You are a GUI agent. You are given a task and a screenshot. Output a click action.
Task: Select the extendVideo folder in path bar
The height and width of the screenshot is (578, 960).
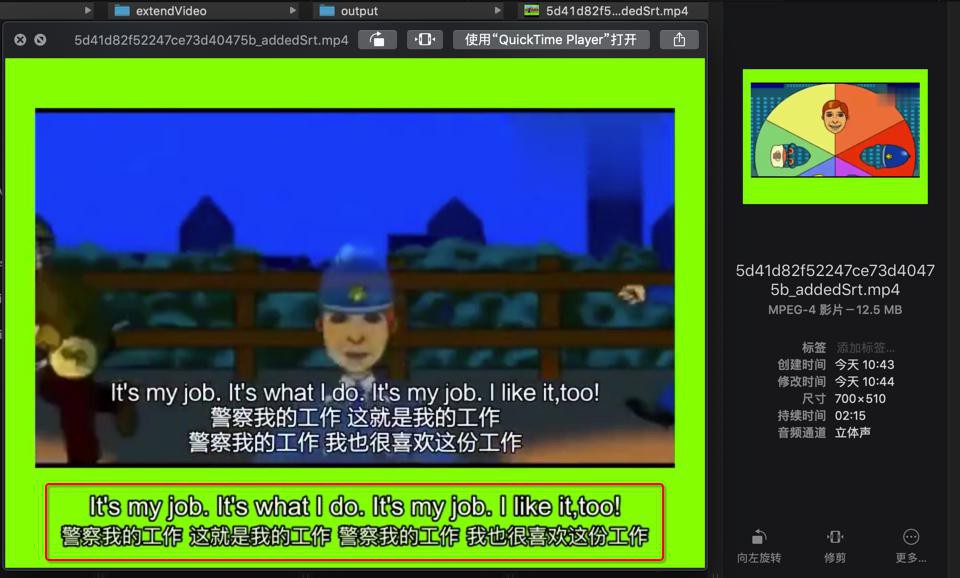(x=161, y=10)
